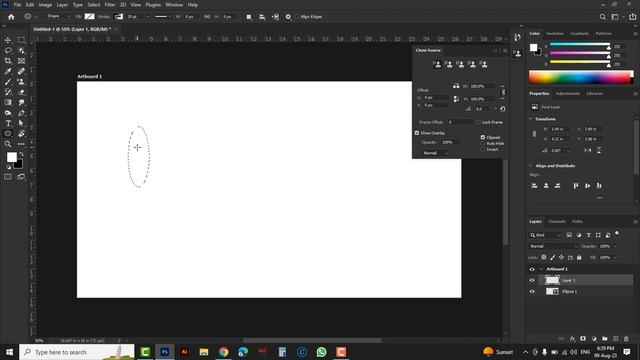Select the Hand tool
Screen dimensions: 640x360
pyautogui.click(x=21, y=133)
